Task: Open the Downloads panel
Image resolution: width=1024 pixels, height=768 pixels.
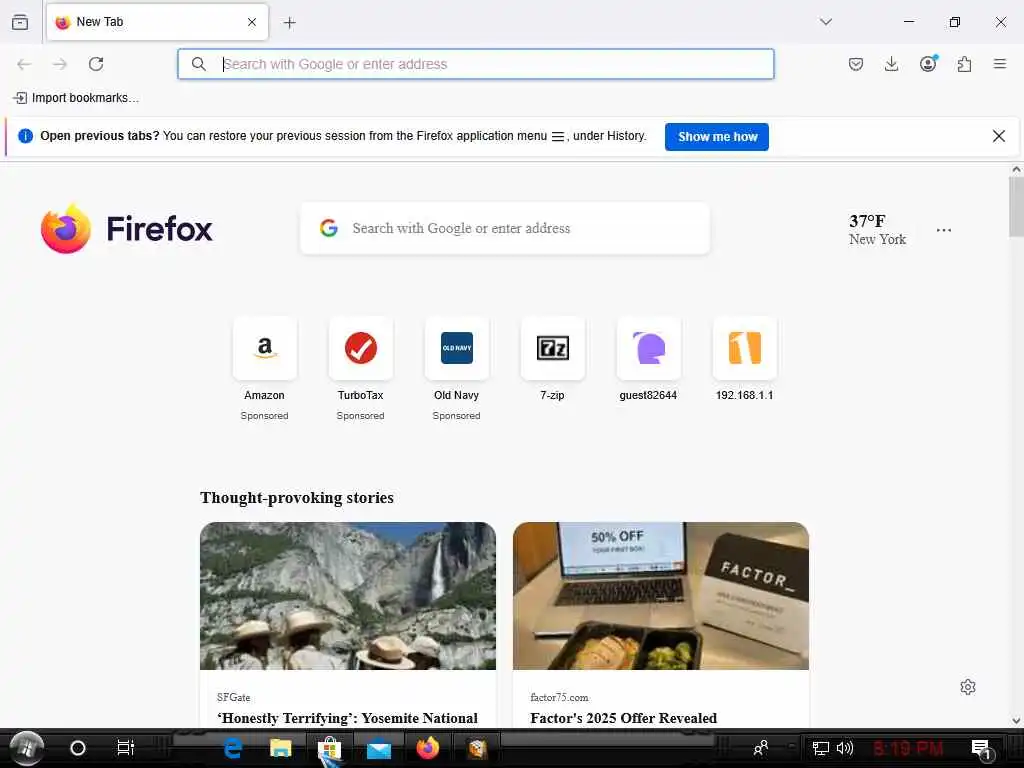Action: tap(891, 64)
